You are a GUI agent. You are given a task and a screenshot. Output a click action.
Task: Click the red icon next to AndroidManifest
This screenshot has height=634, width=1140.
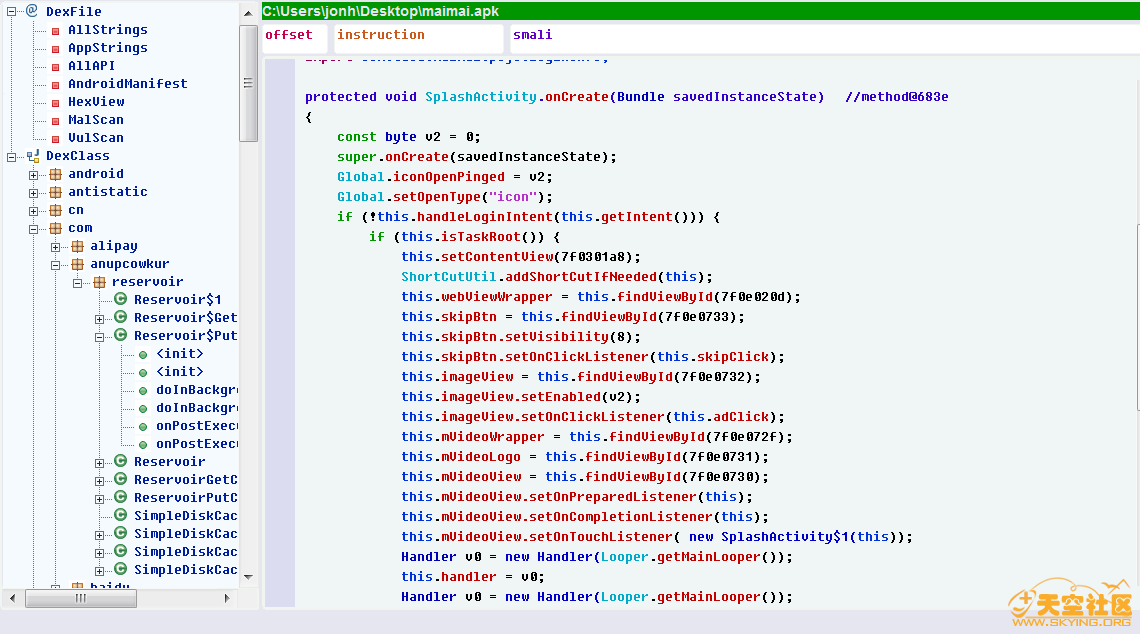[x=55, y=84]
